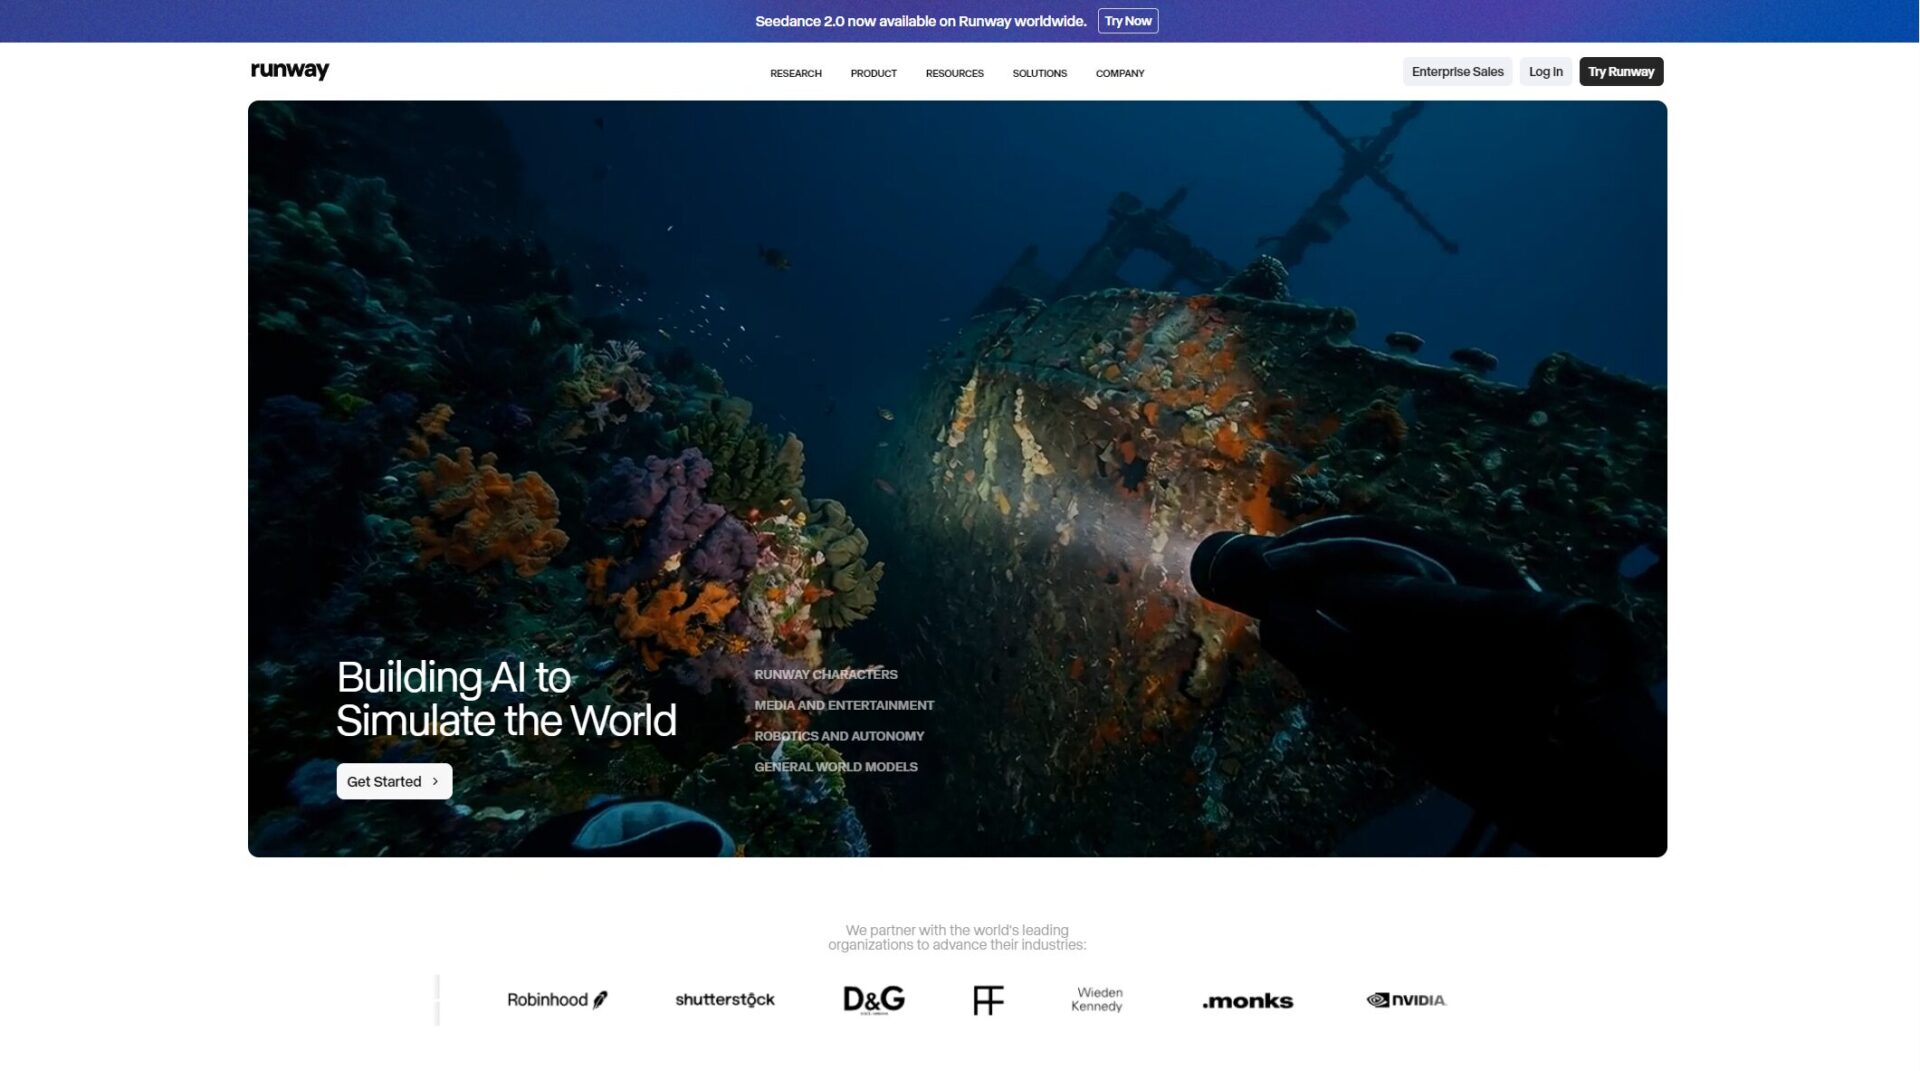Select General World Models hero link
This screenshot has height=1071, width=1920.
835,767
